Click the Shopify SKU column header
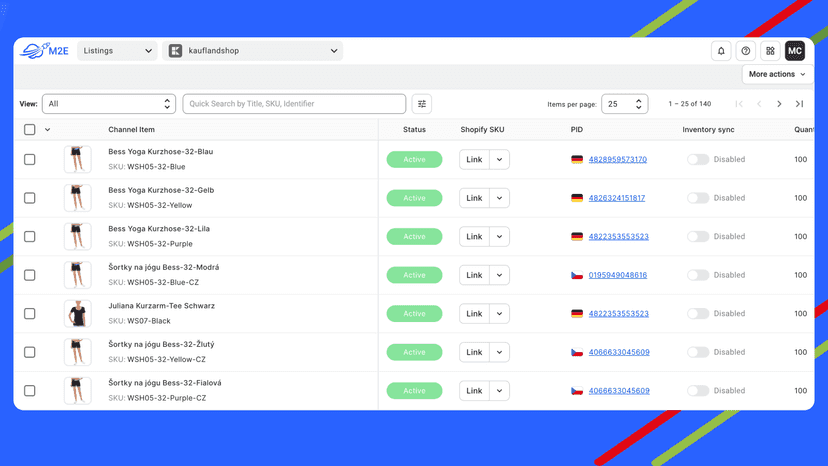 (482, 129)
